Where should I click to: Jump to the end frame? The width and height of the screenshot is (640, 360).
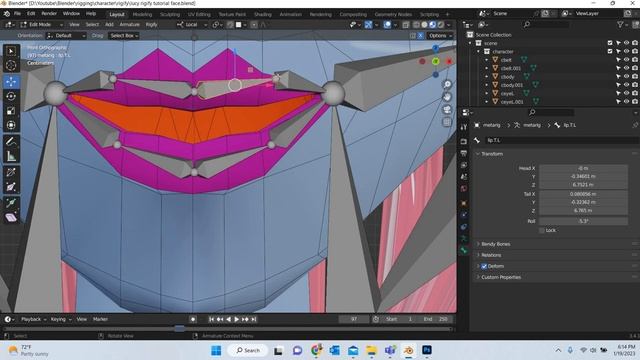pyautogui.click(x=254, y=320)
